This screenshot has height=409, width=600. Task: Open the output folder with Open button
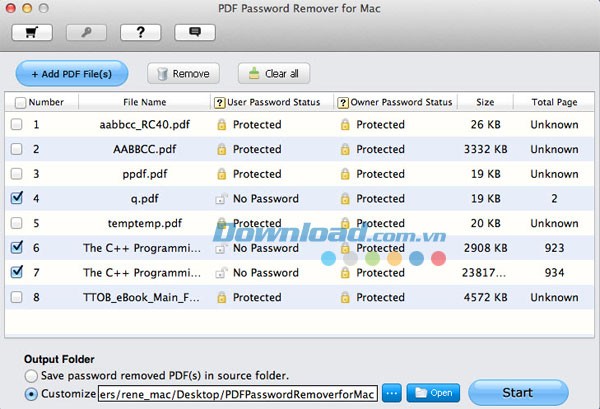433,393
